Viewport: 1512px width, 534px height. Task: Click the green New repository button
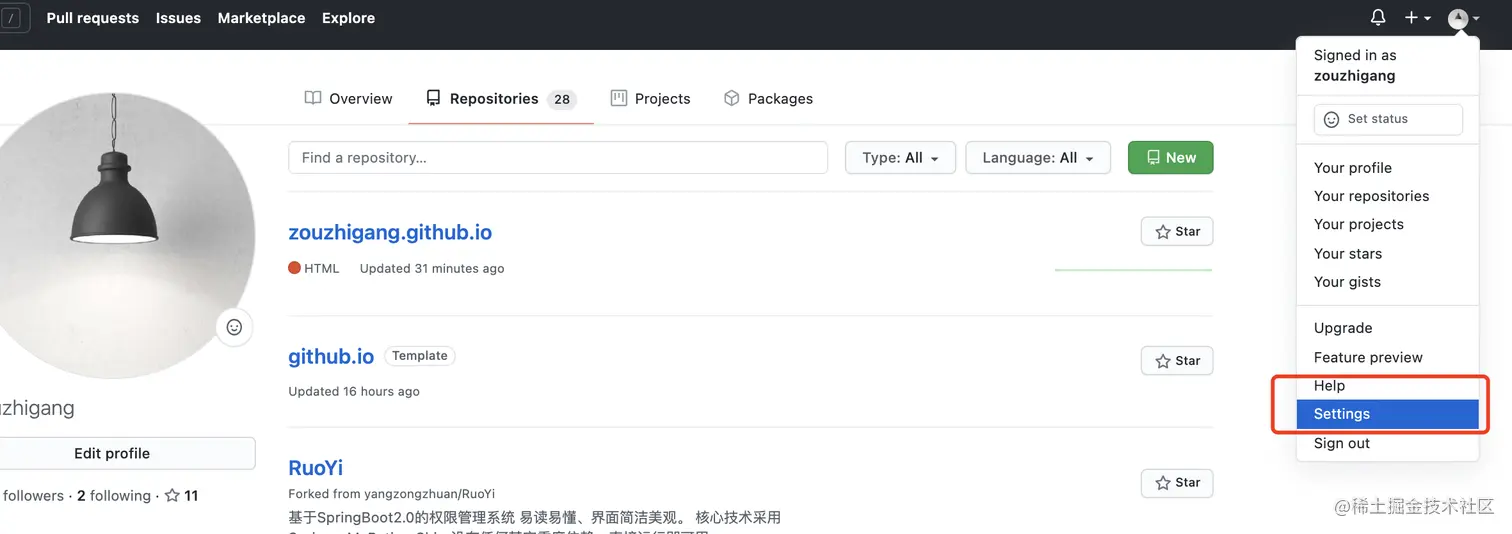coord(1170,158)
